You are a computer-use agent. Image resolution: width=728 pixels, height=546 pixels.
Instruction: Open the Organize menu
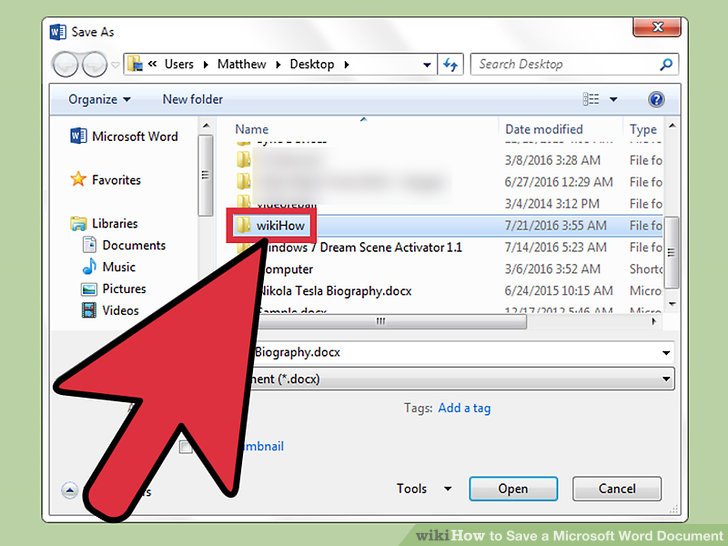(x=99, y=99)
